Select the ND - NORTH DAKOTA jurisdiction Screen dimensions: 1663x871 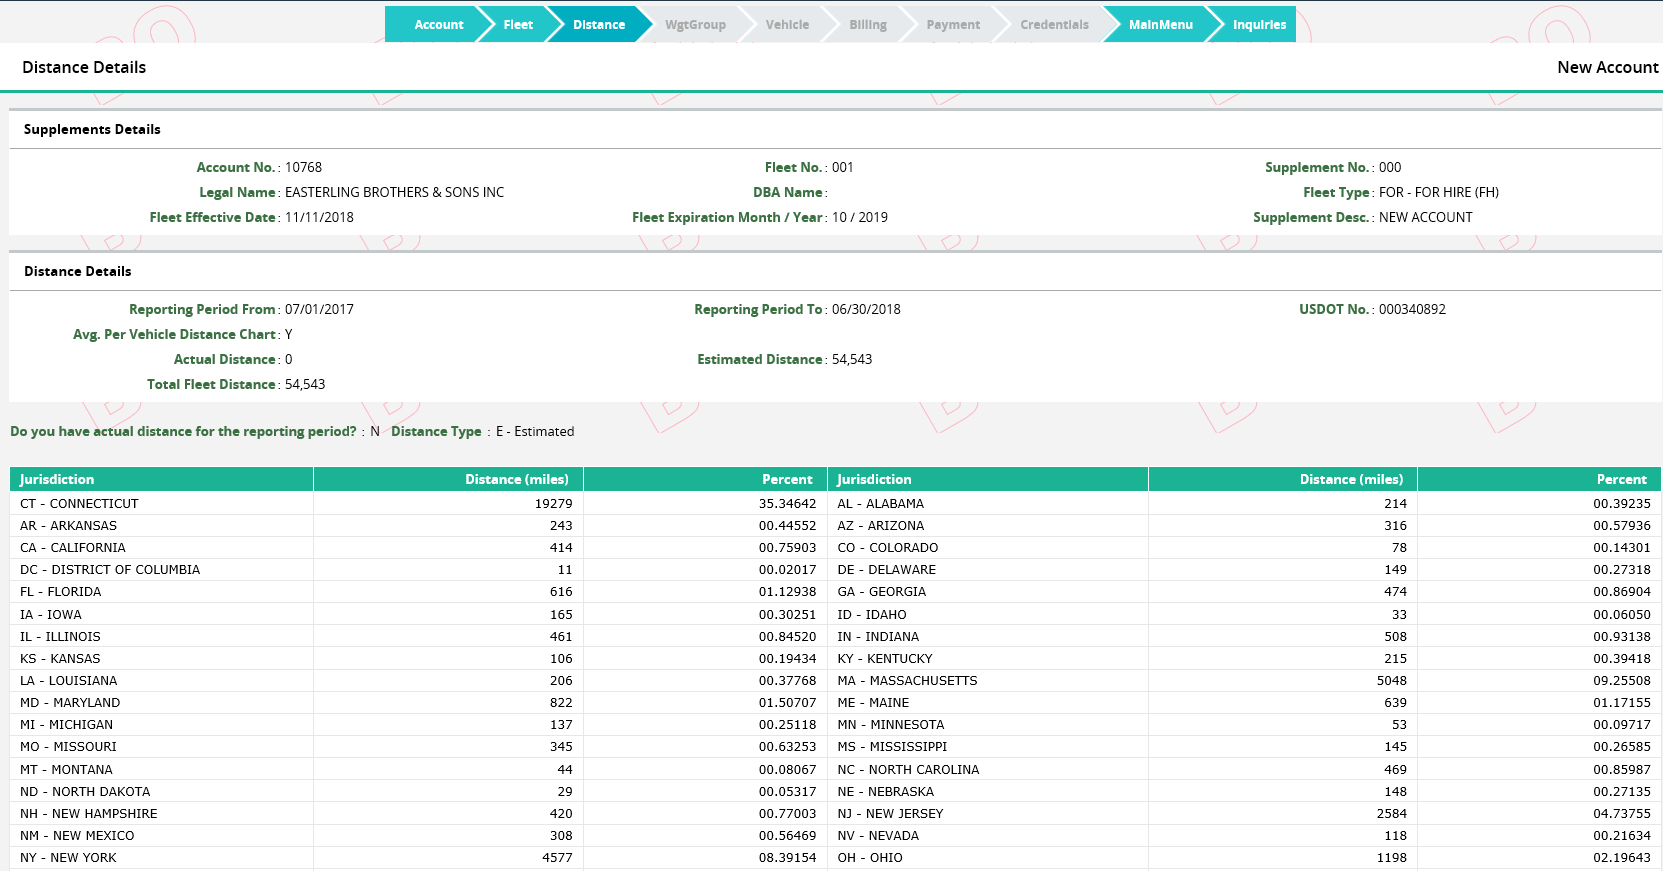tap(85, 791)
